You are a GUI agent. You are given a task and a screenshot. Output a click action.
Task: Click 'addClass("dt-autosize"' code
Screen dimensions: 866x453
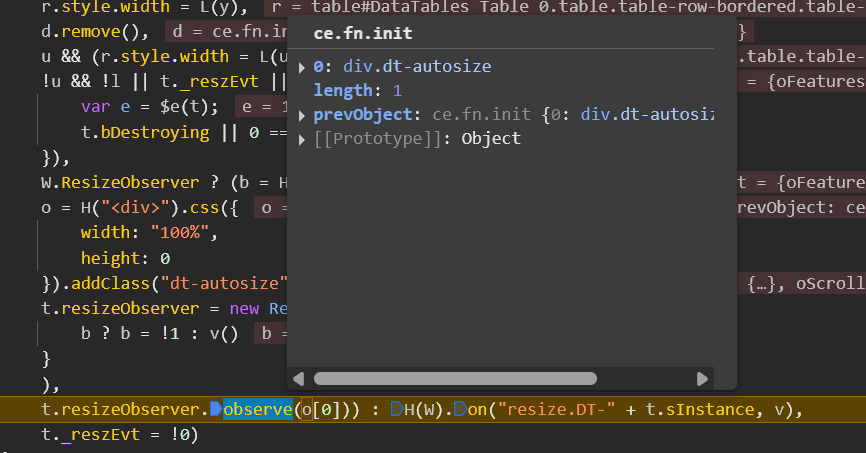[x=179, y=283]
